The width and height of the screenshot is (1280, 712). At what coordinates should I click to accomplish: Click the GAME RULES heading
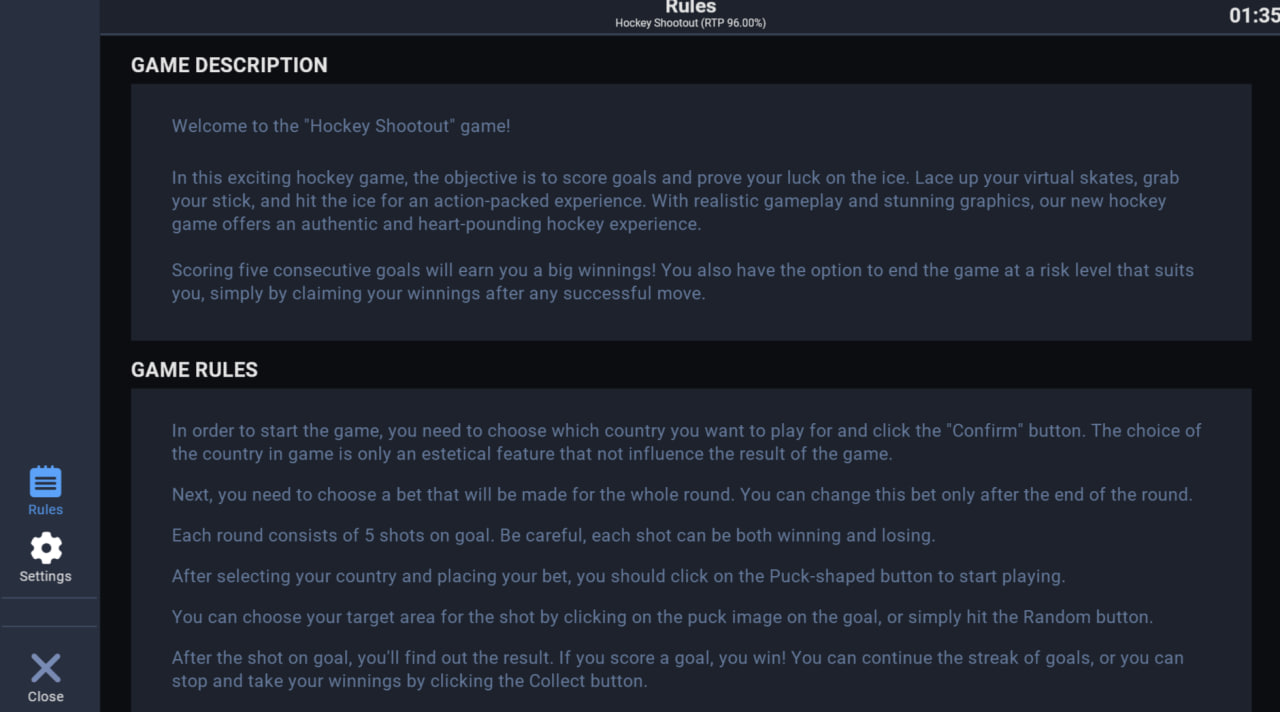click(x=194, y=369)
